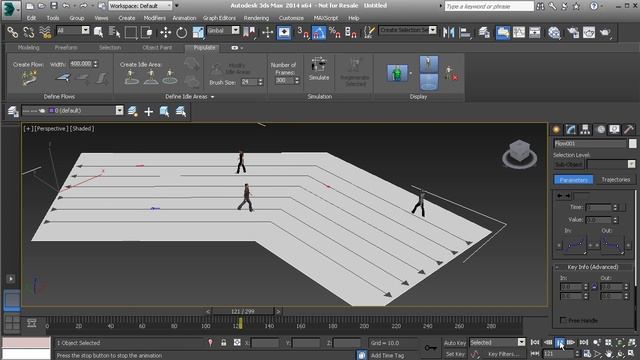Open the Rendering menu

(256, 18)
